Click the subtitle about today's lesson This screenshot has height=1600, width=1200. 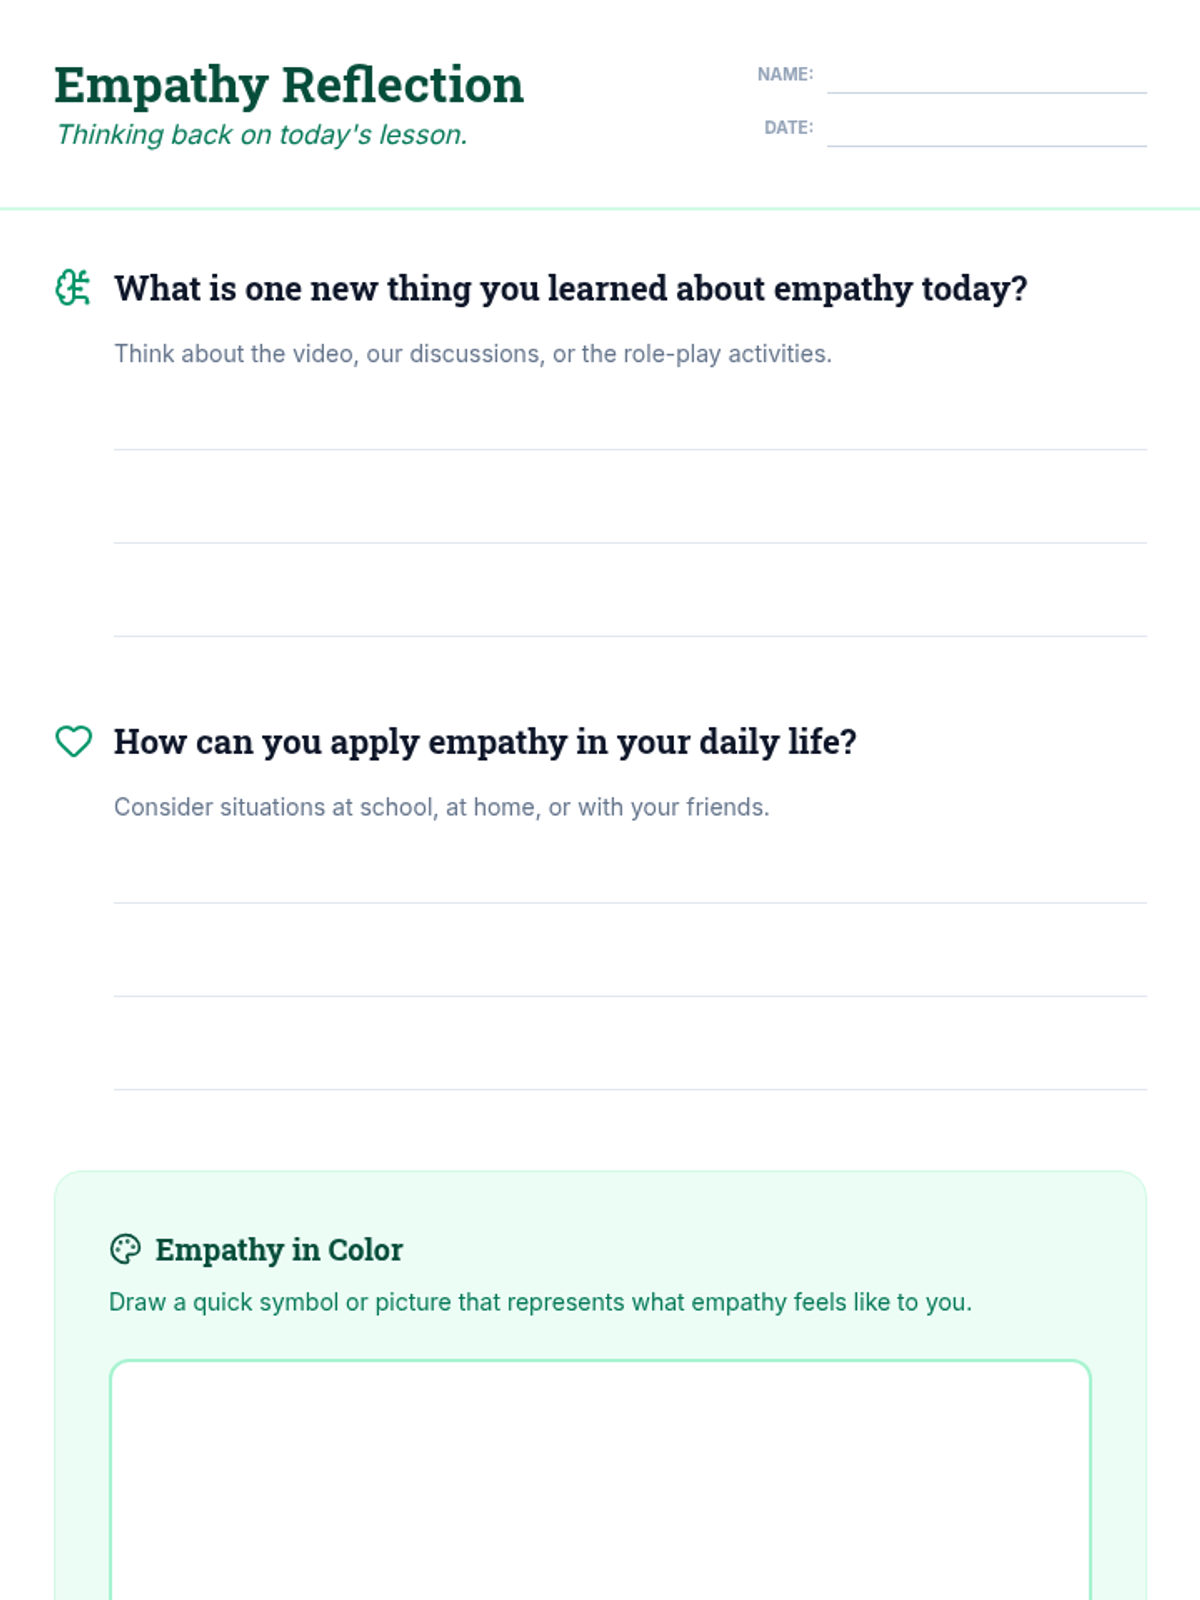(x=262, y=135)
